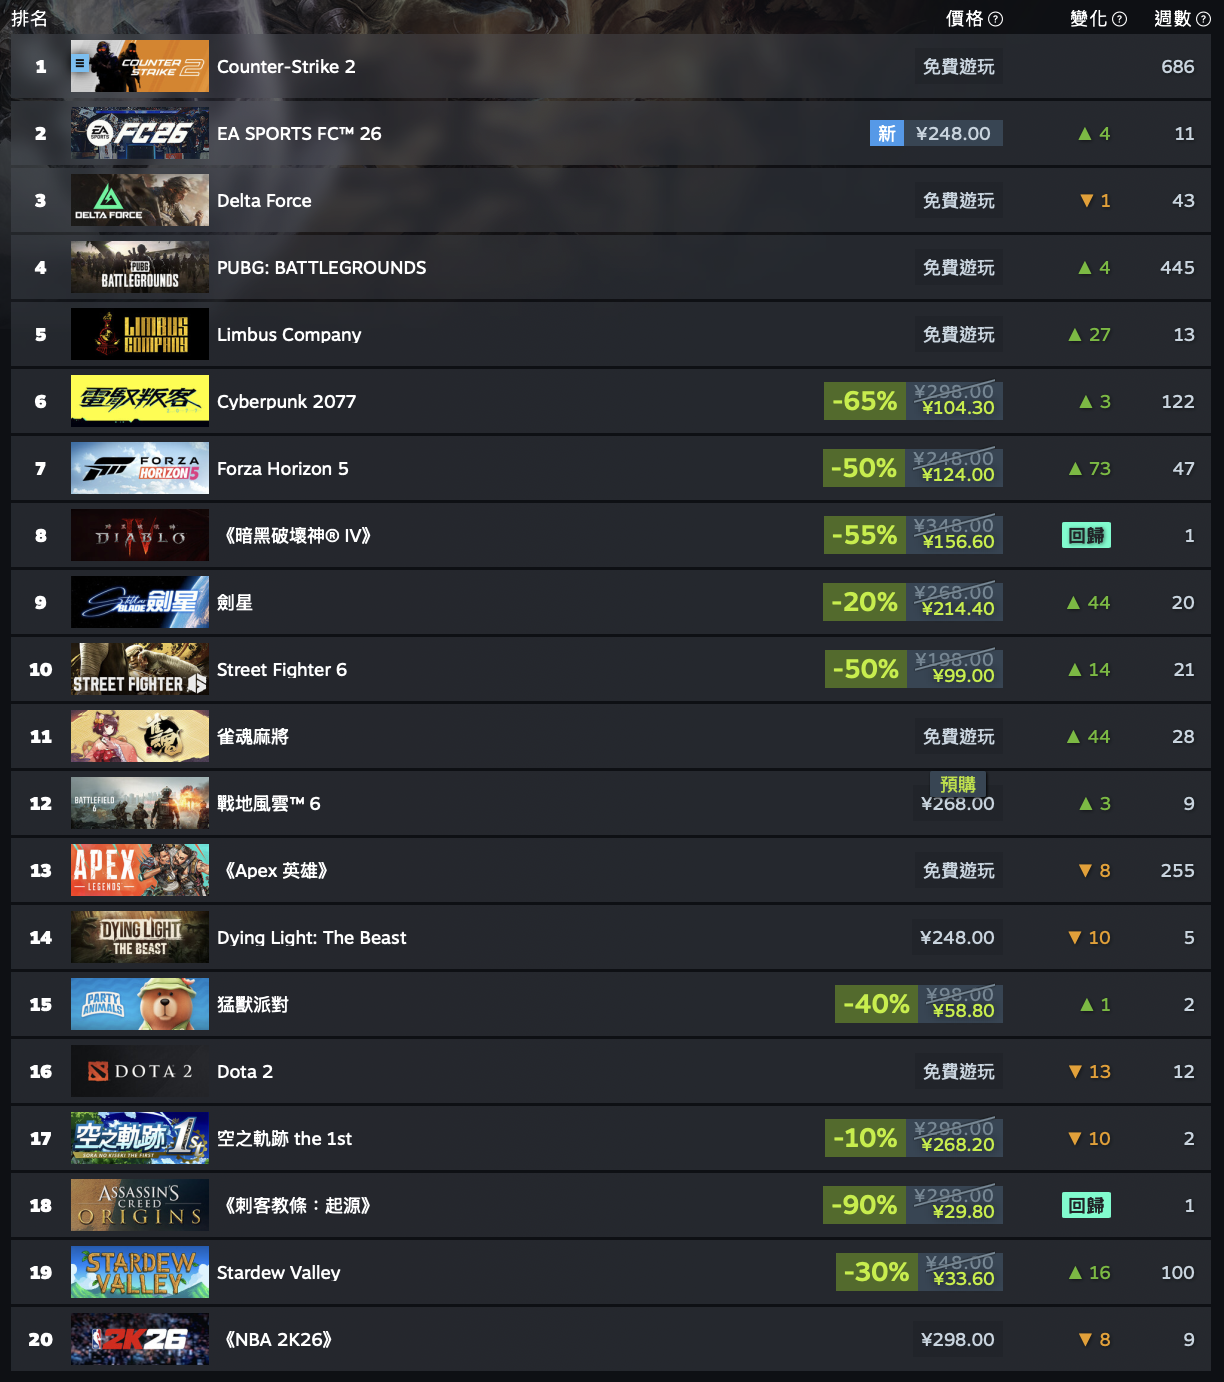The height and width of the screenshot is (1382, 1224).
Task: Click the Cyberpunk 2077 yellow thumbnail
Action: [x=140, y=401]
